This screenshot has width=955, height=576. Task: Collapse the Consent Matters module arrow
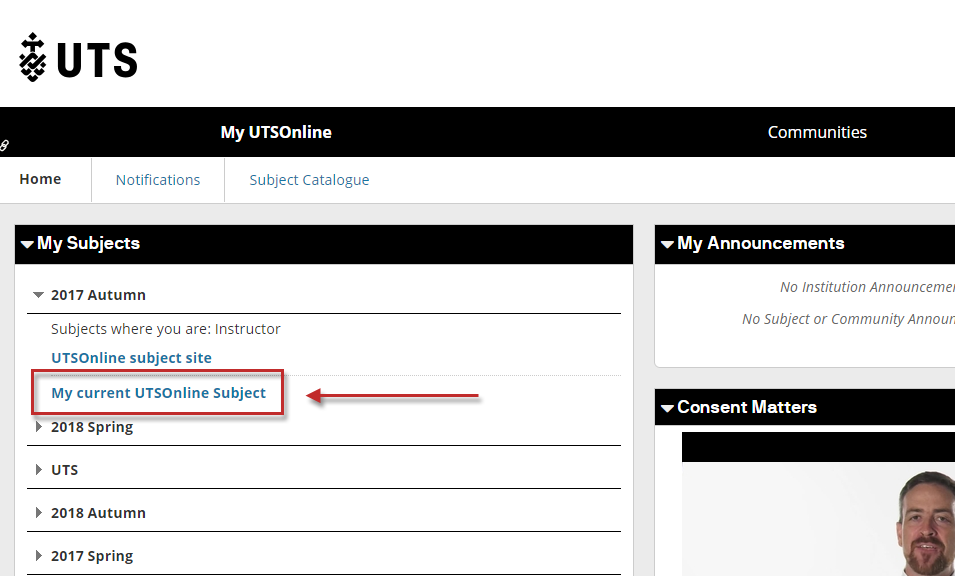coord(667,408)
